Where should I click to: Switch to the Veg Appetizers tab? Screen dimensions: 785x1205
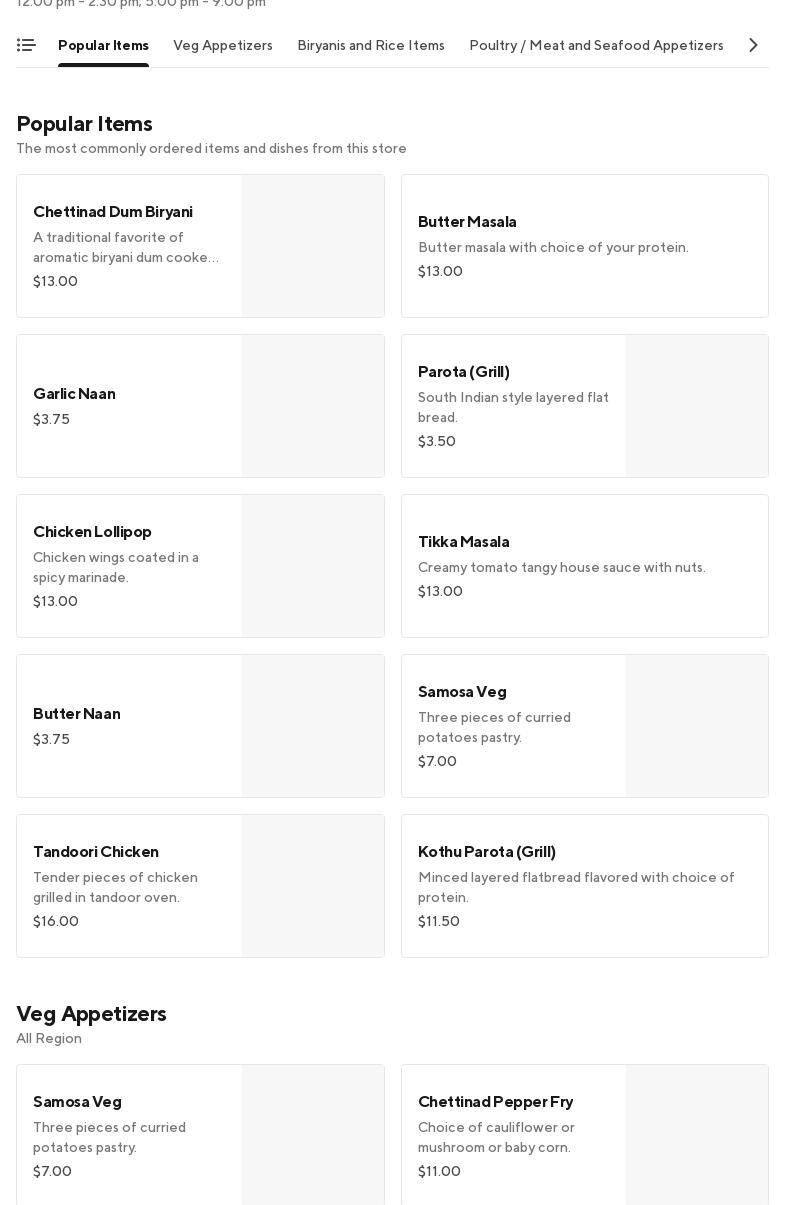point(223,46)
